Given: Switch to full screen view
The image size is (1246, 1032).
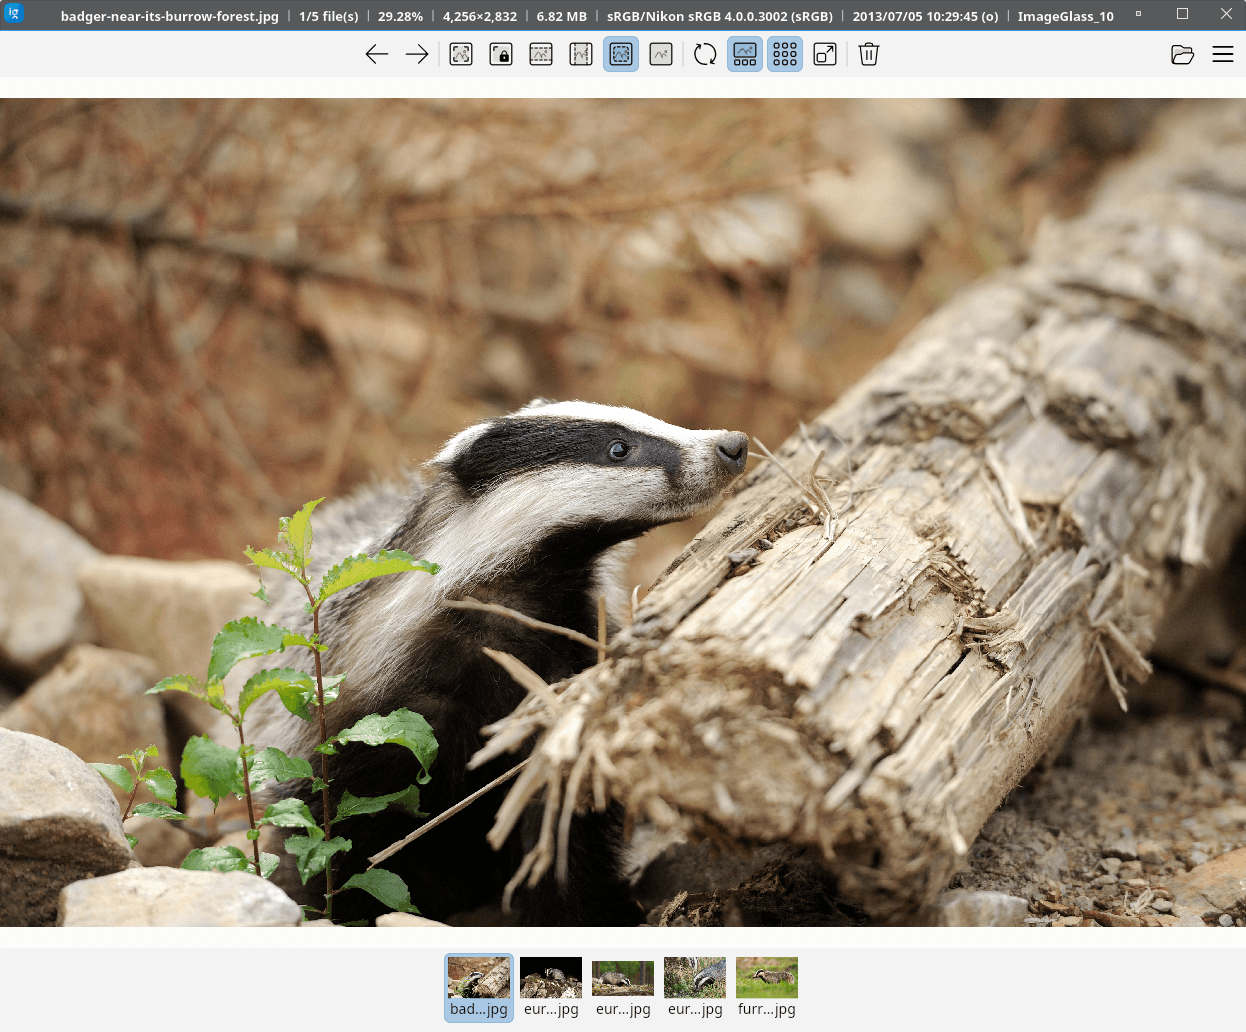Looking at the screenshot, I should pyautogui.click(x=825, y=54).
